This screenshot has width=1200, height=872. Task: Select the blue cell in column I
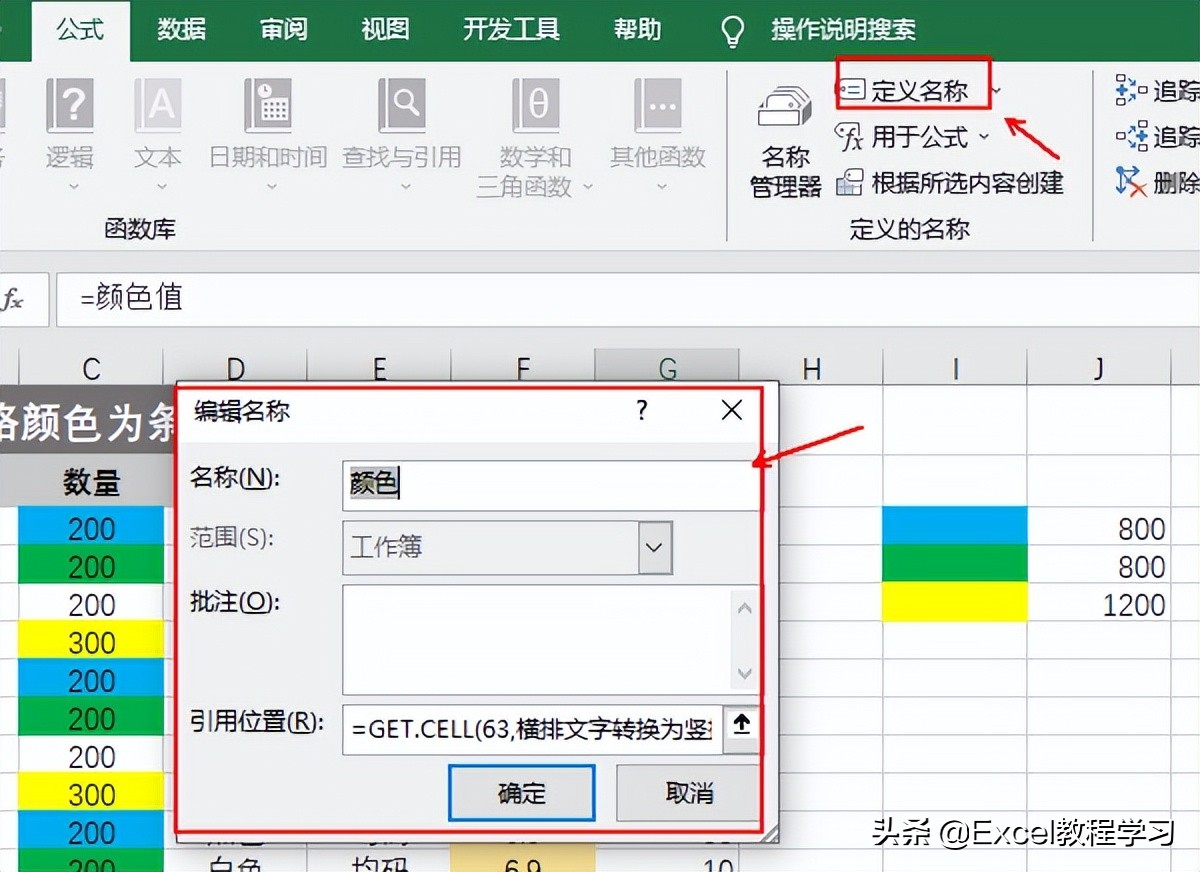(955, 526)
